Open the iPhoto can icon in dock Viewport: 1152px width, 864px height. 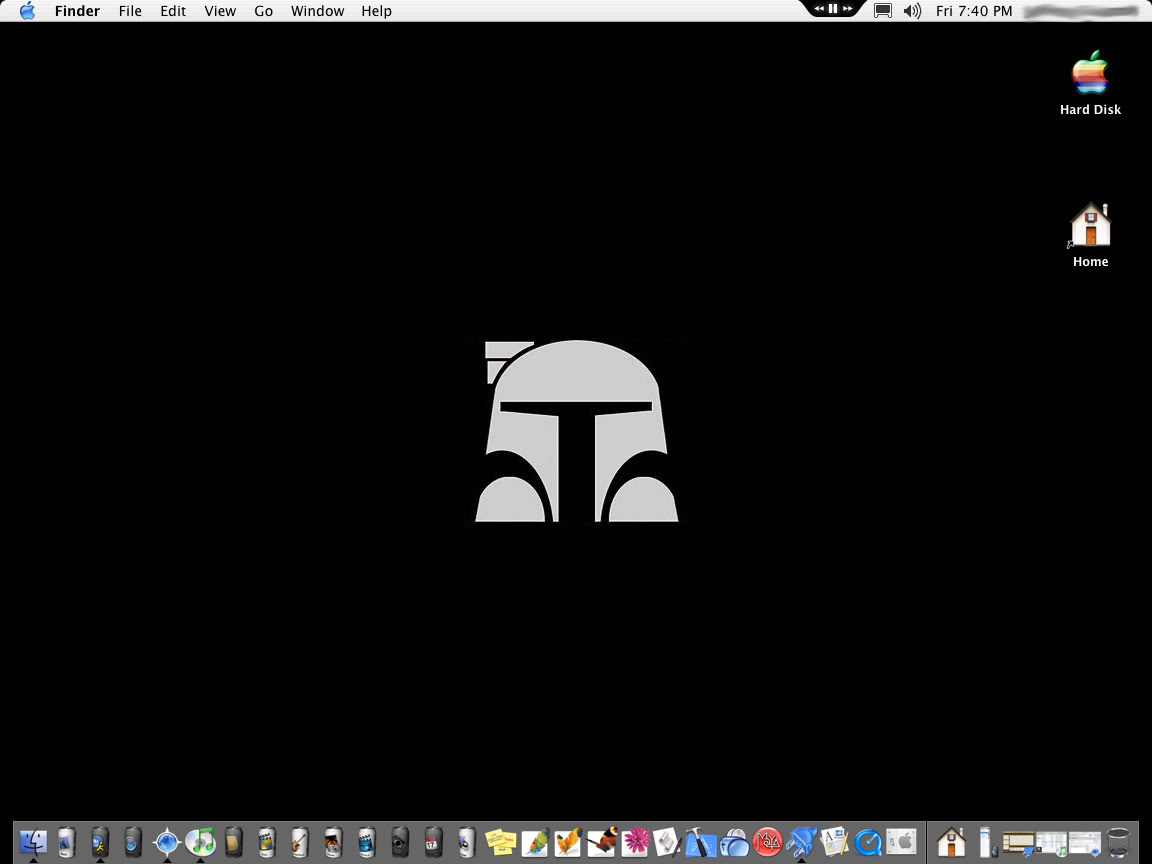[x=334, y=842]
